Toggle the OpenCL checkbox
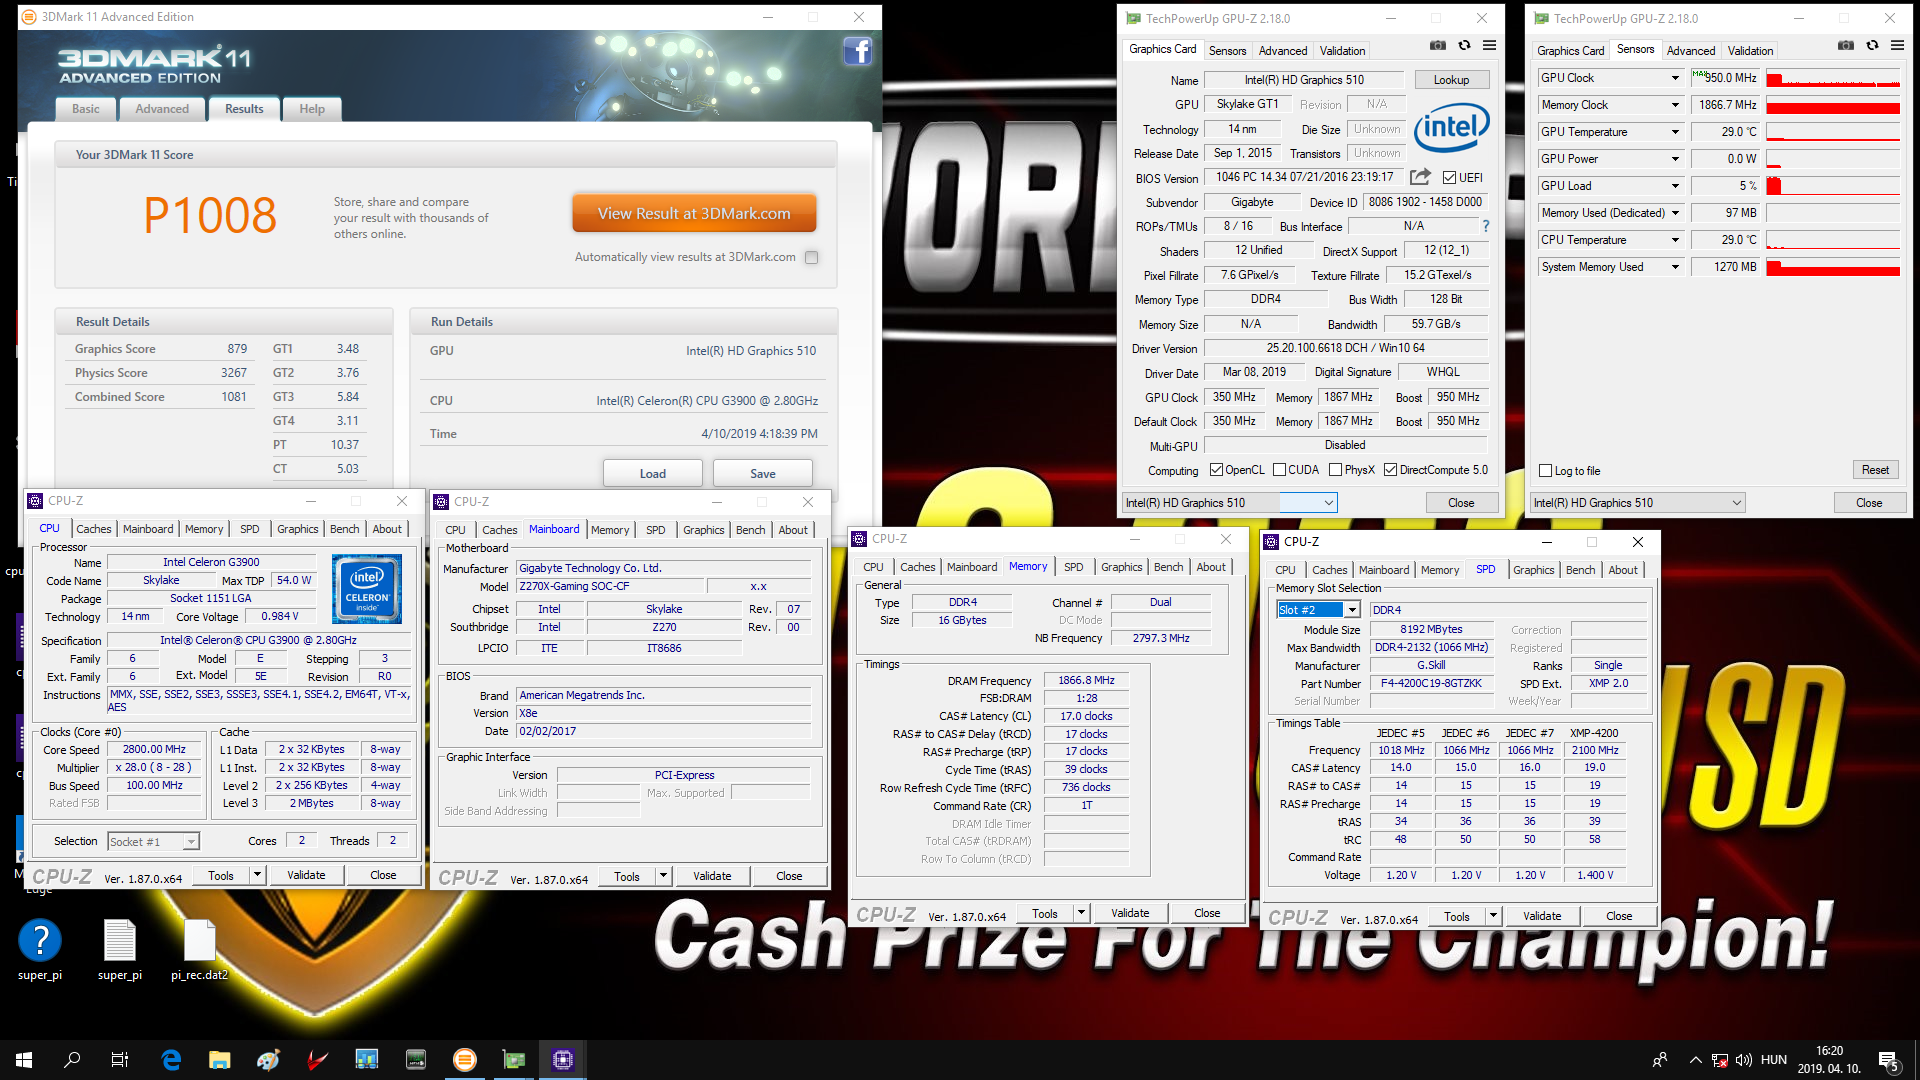This screenshot has width=1920, height=1080. [x=1216, y=470]
